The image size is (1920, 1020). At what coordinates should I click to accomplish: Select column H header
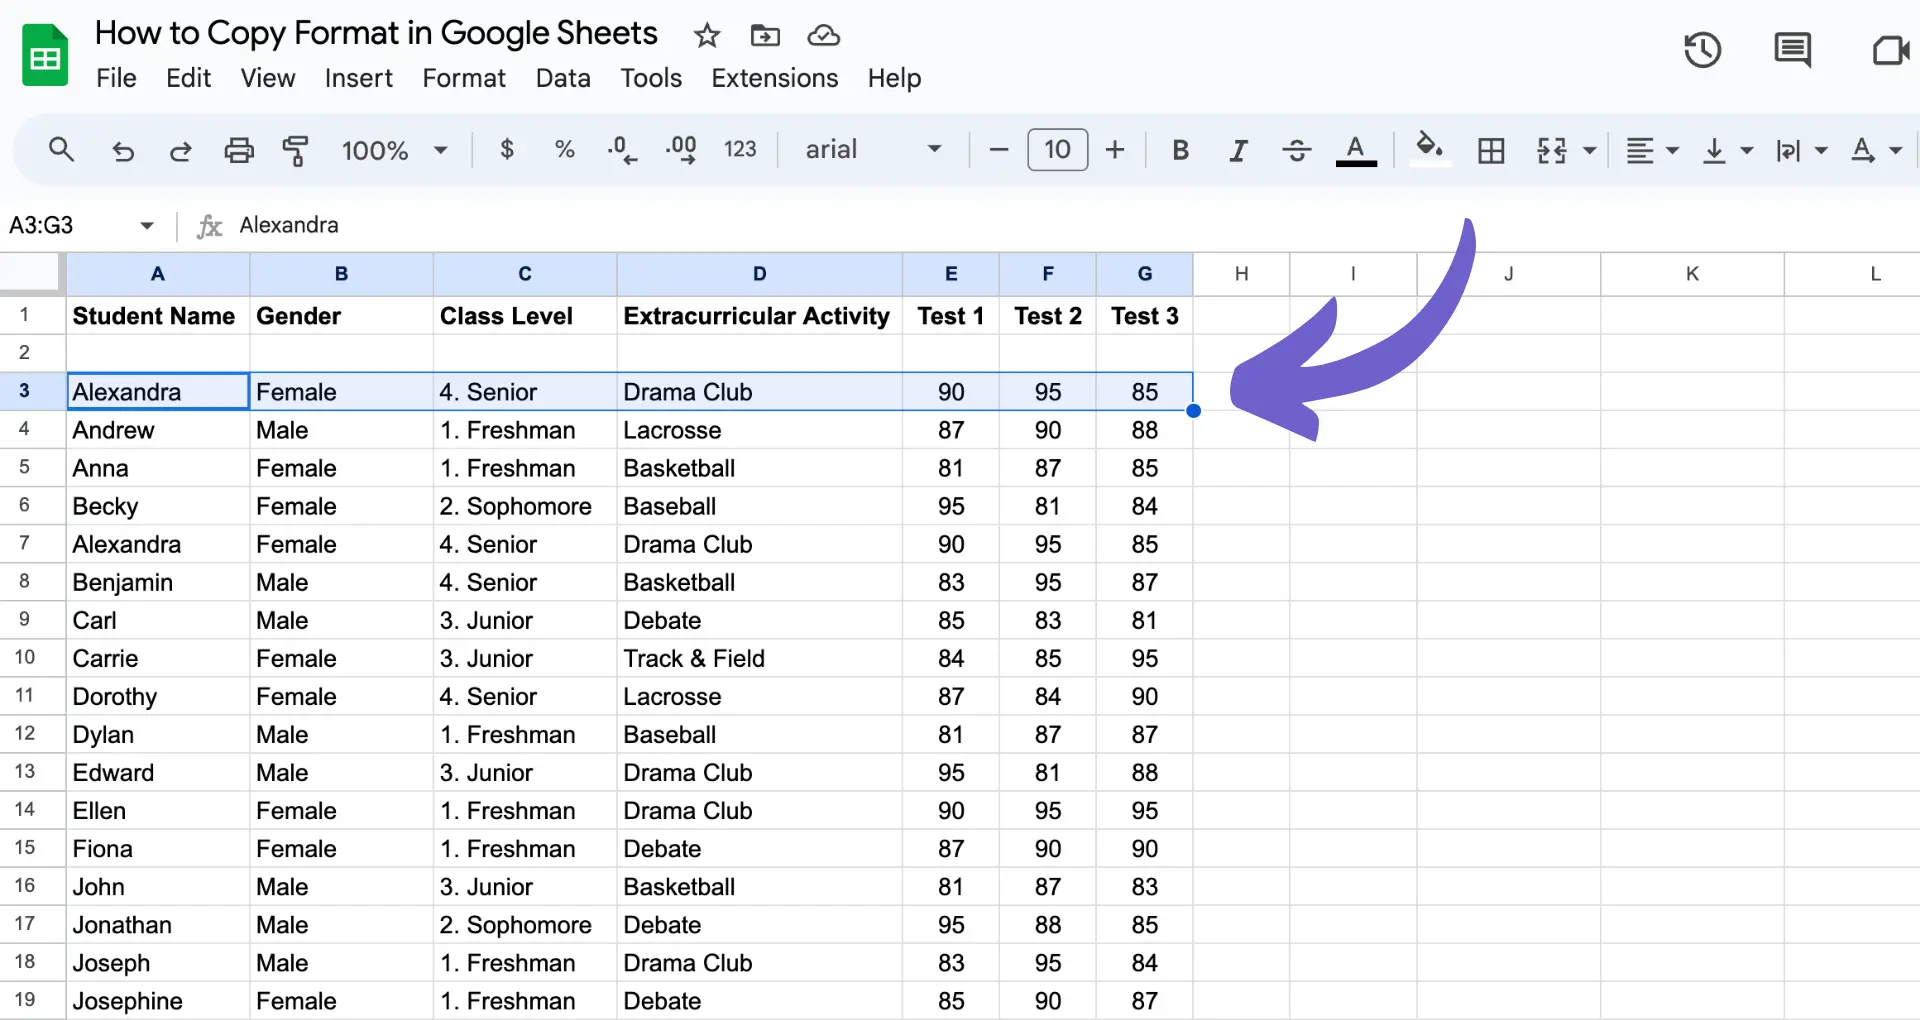point(1241,274)
